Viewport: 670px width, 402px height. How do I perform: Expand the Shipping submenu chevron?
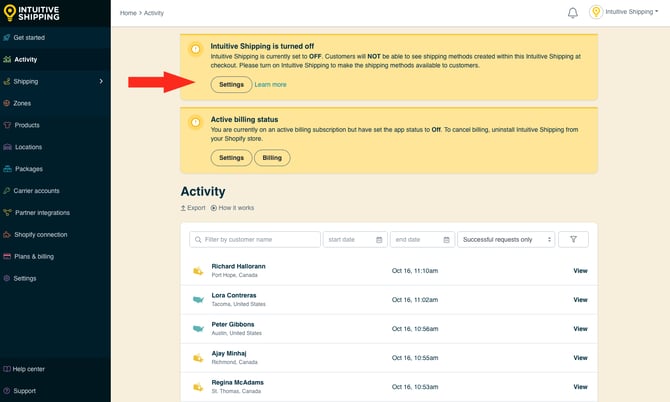pyautogui.click(x=101, y=81)
